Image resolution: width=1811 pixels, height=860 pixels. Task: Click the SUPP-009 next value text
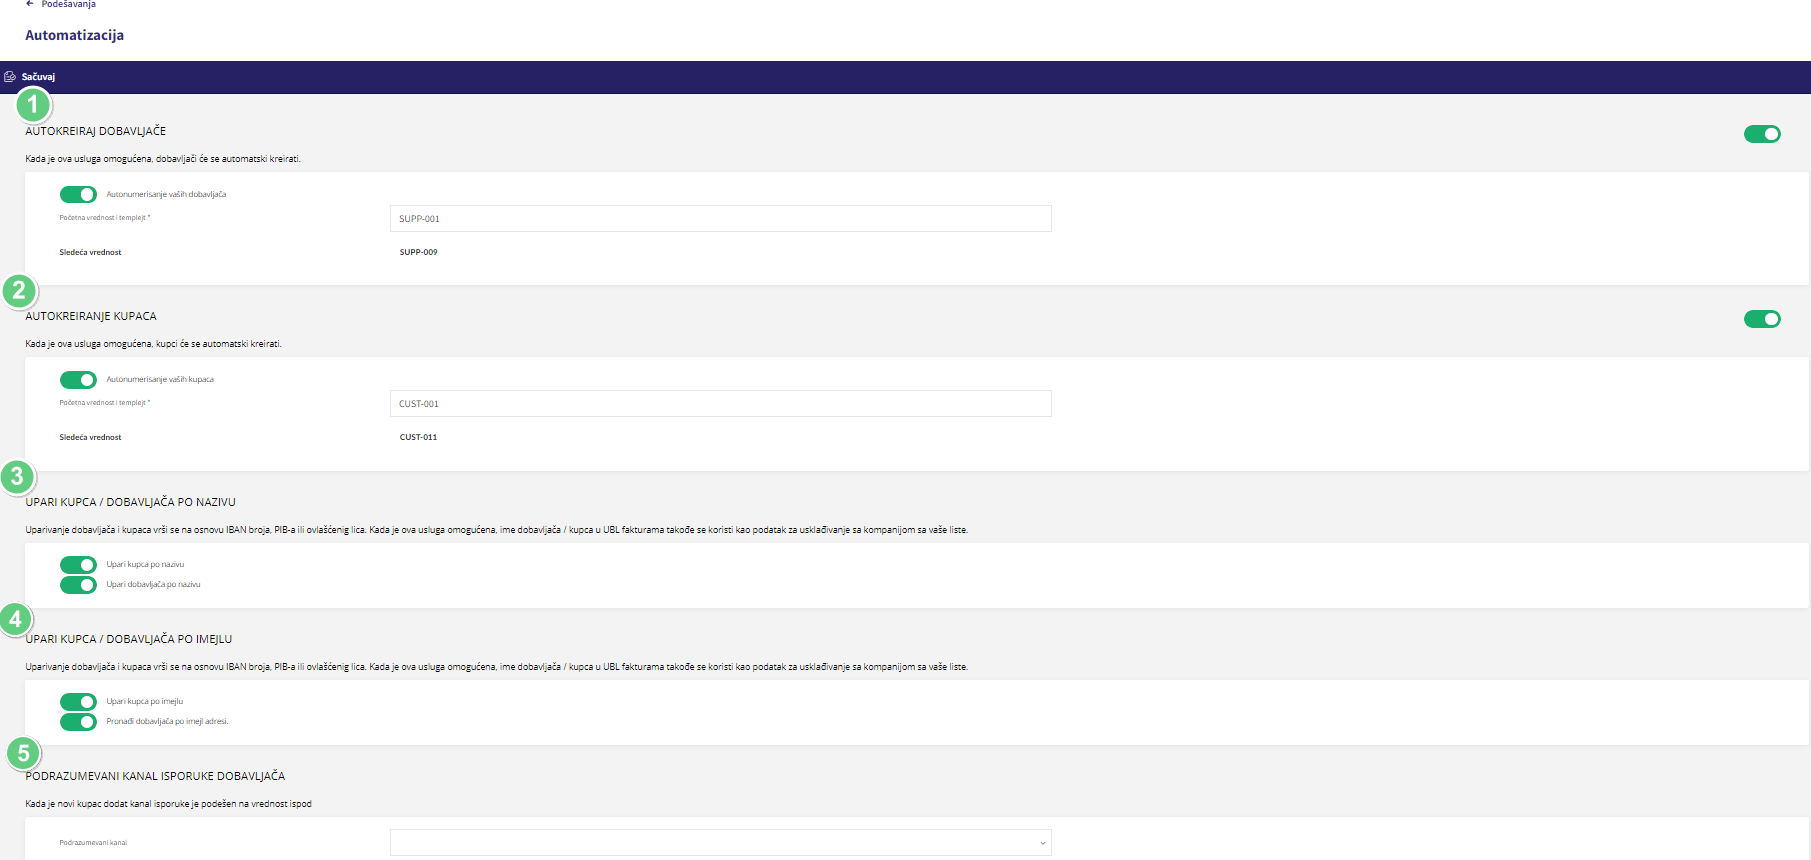[x=418, y=252]
